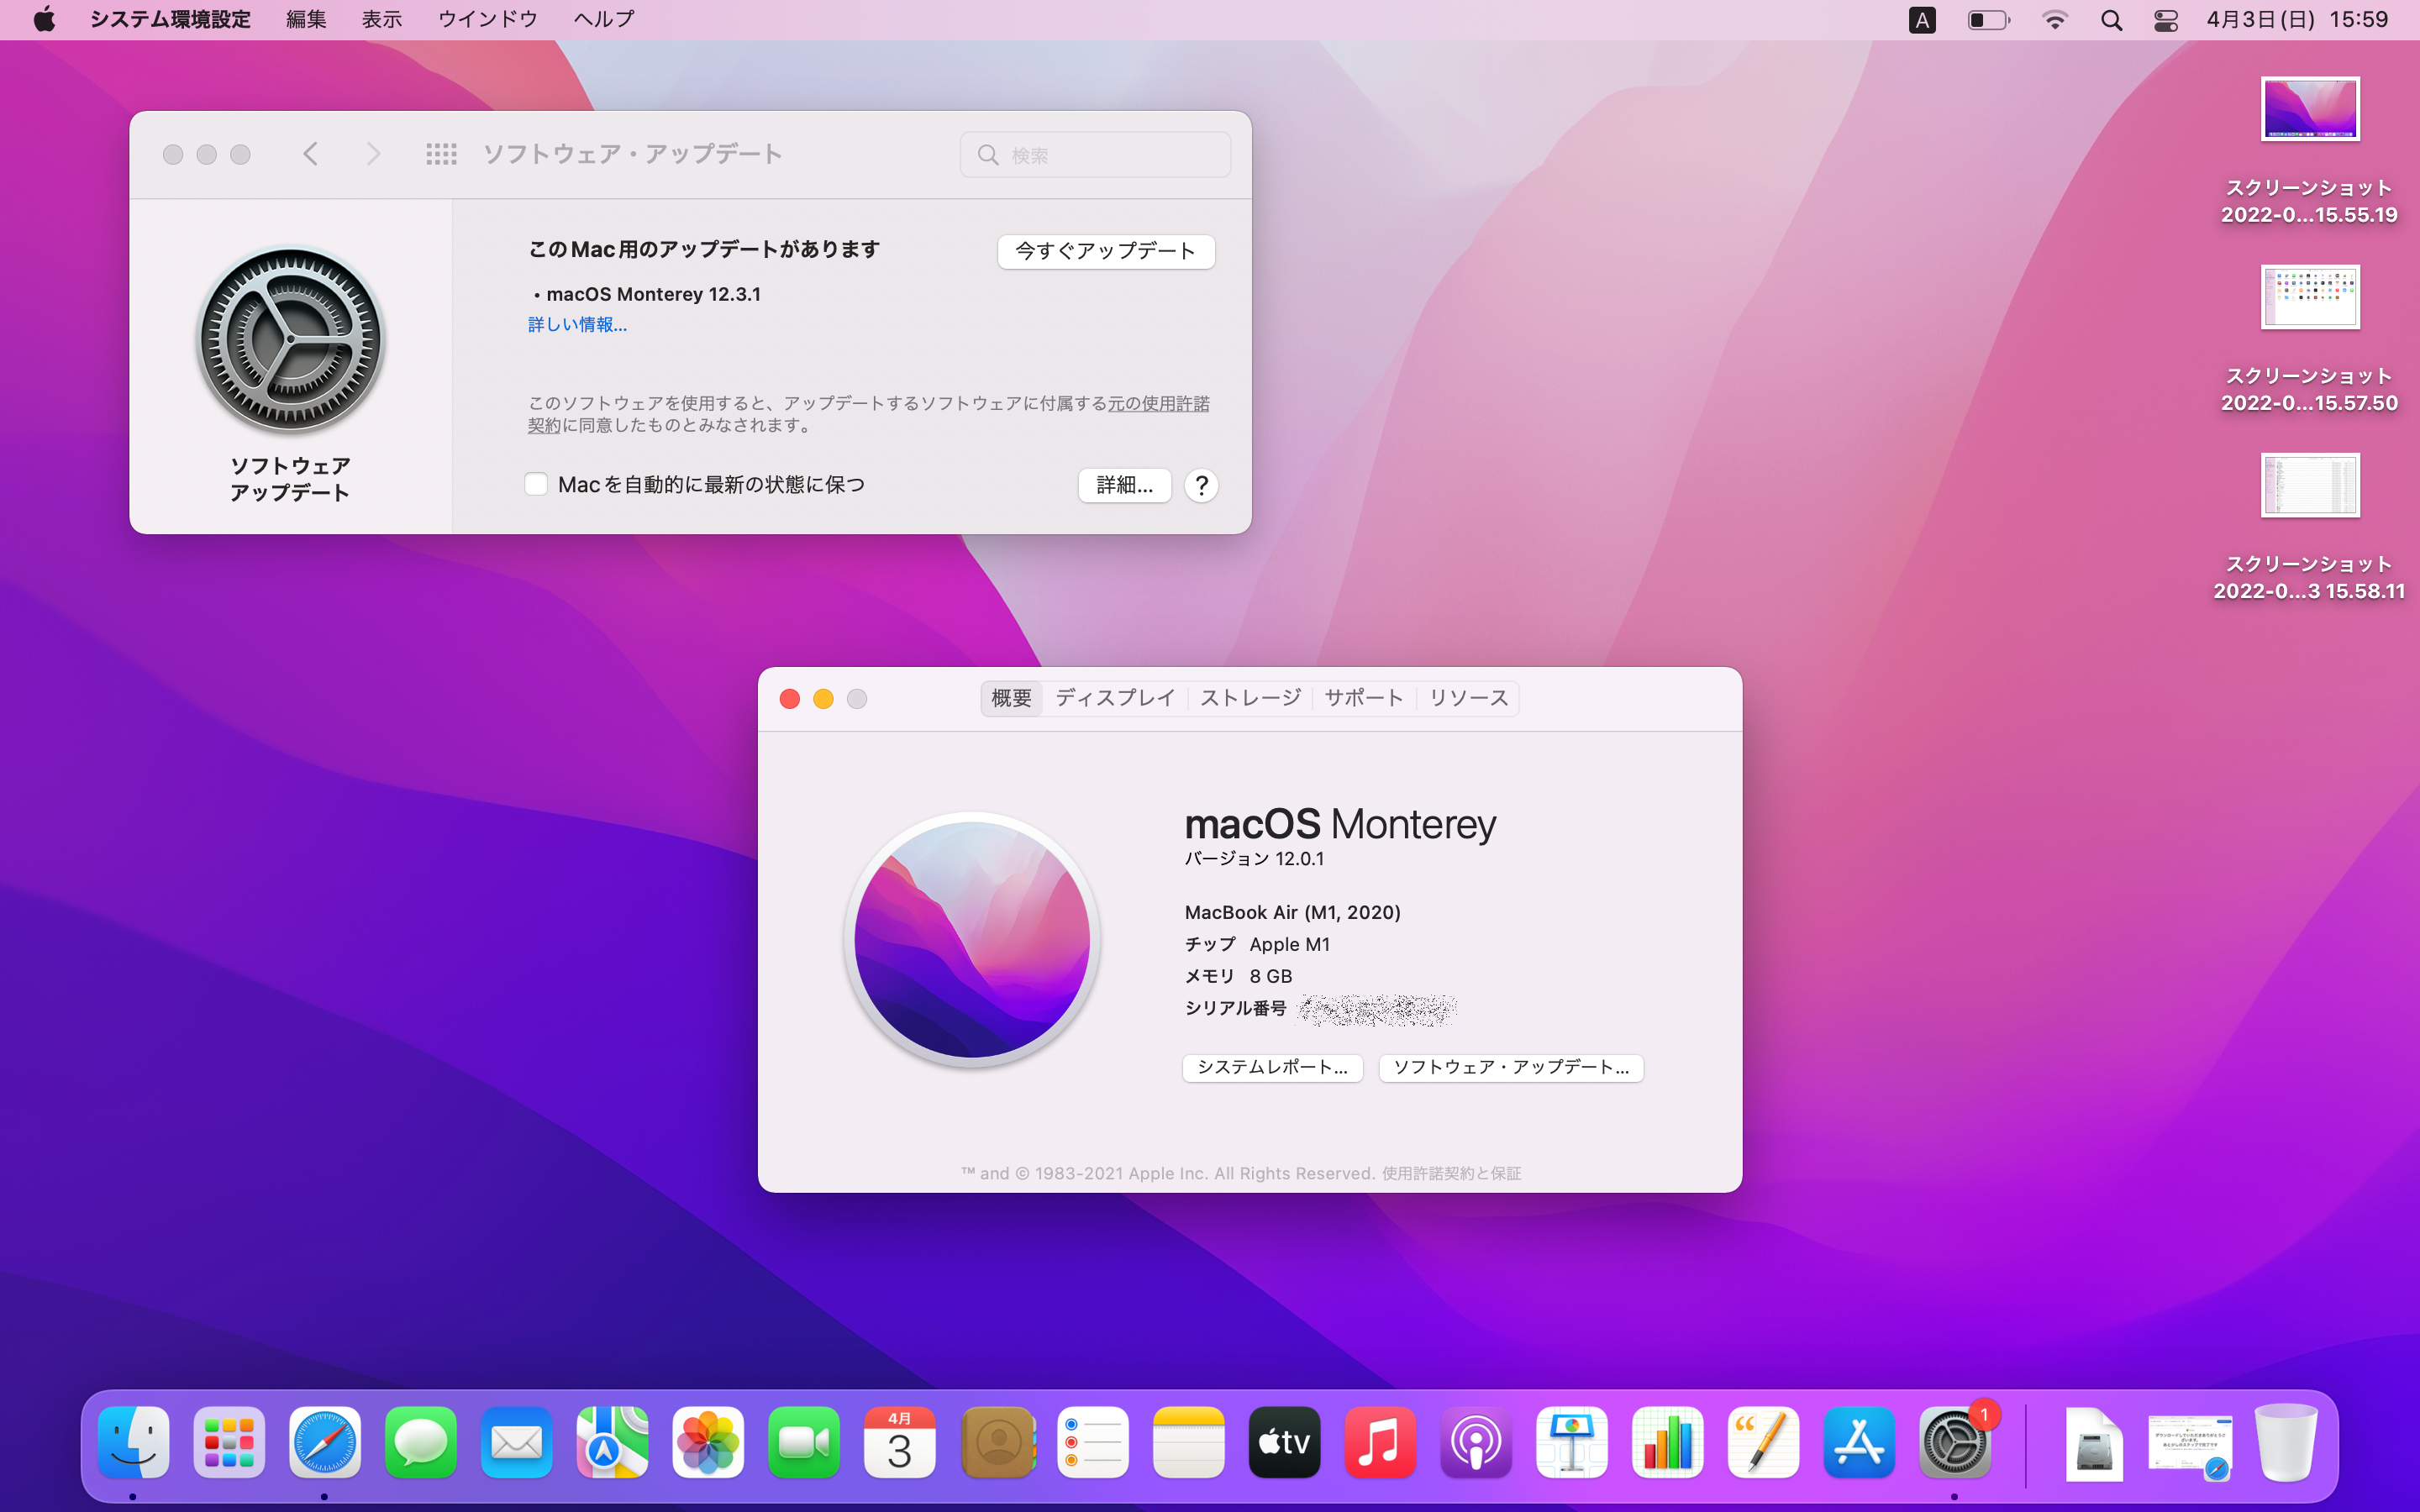Screen dimensions: 2420x1512
Task: Launch Numbers from the Dock
Action: point(1668,1442)
